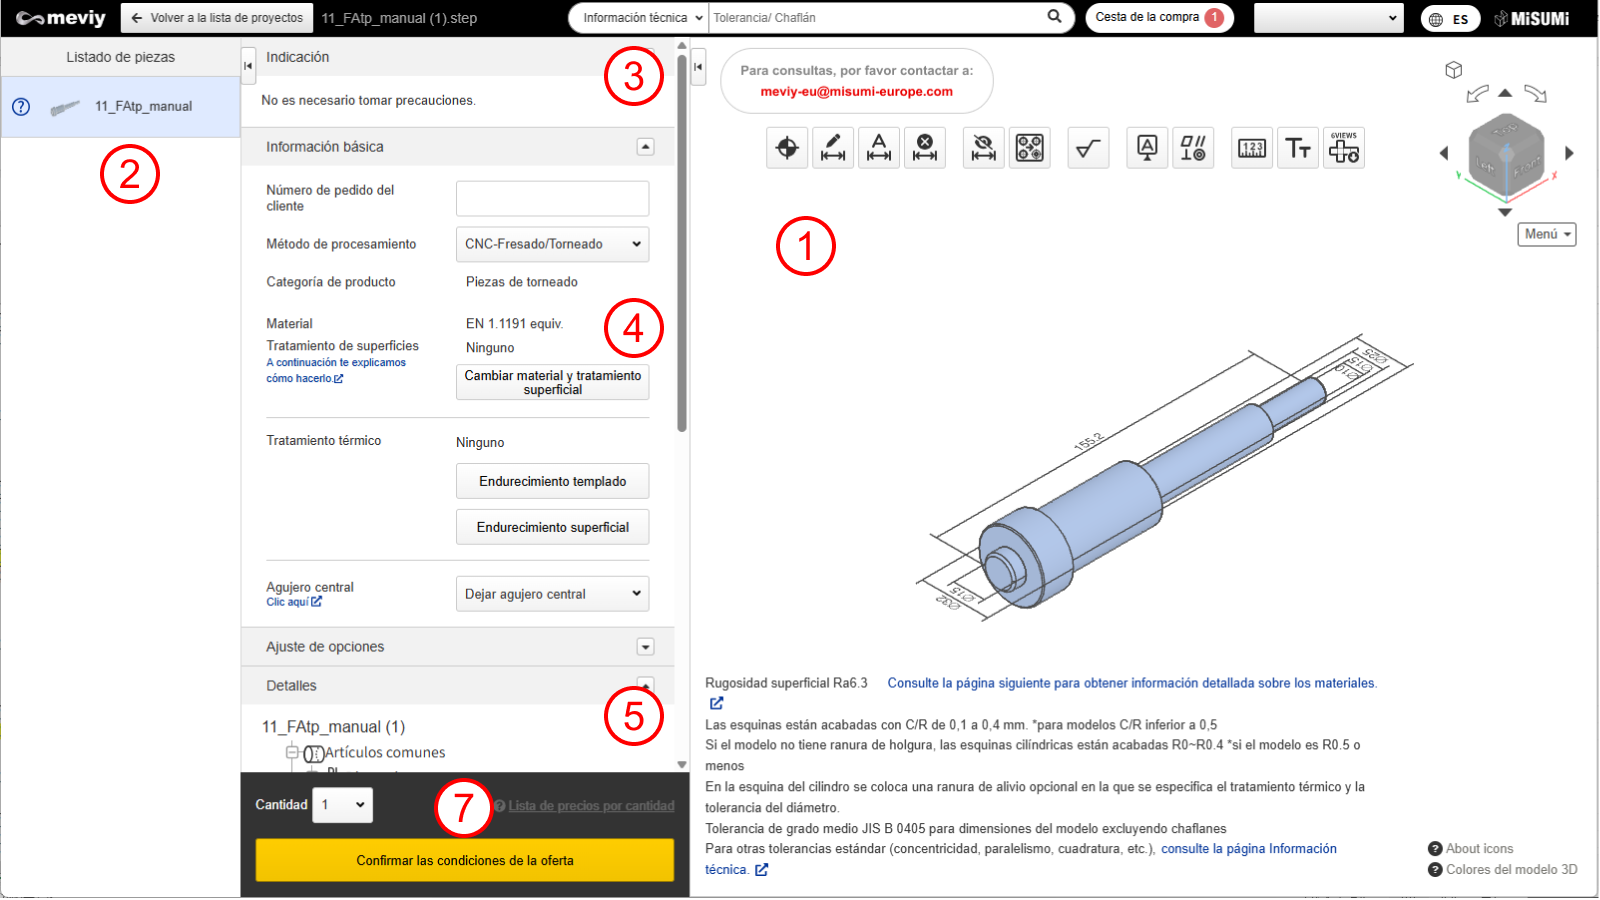Screen dimensions: 1600x900
Task: Expand the Ajuste de opciones section
Action: [x=645, y=647]
